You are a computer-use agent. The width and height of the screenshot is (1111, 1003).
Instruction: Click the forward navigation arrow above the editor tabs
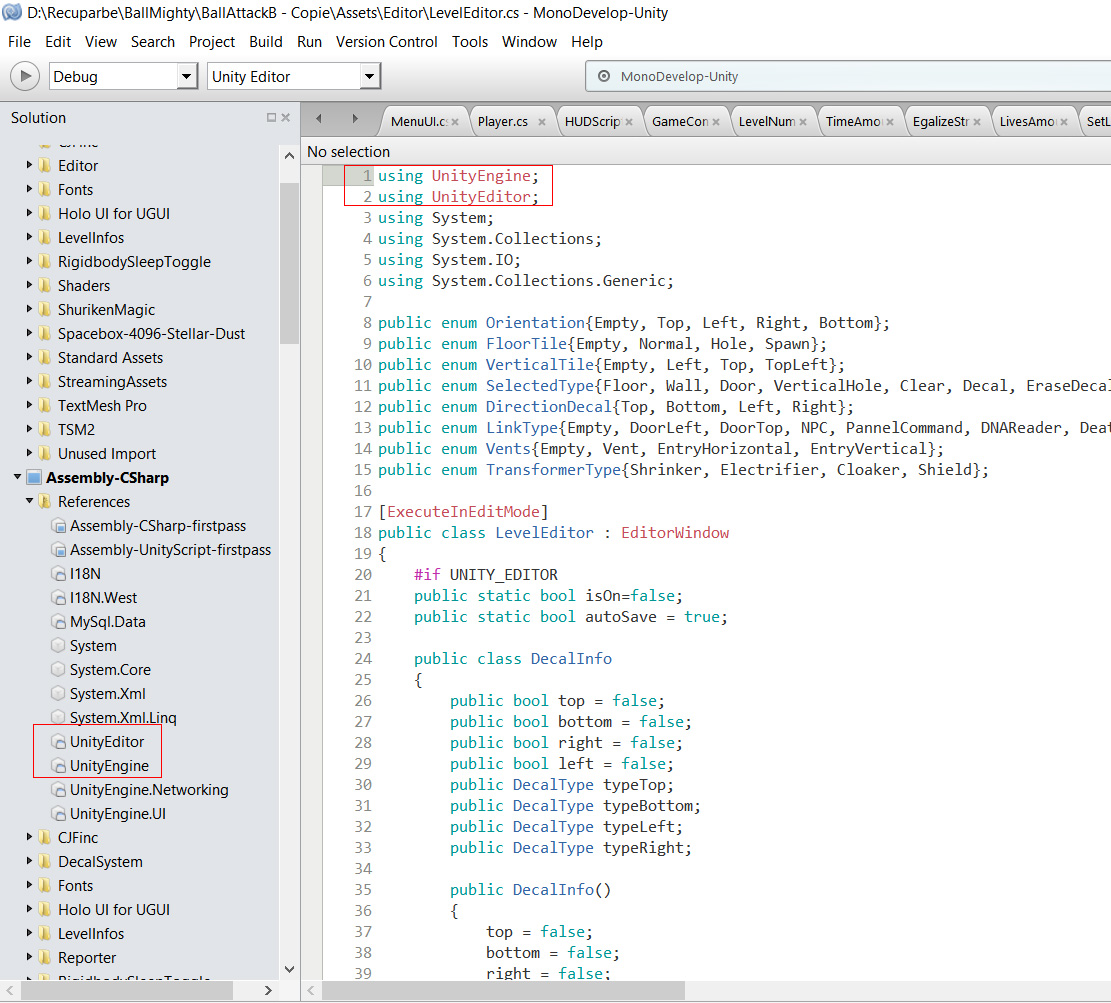point(354,118)
